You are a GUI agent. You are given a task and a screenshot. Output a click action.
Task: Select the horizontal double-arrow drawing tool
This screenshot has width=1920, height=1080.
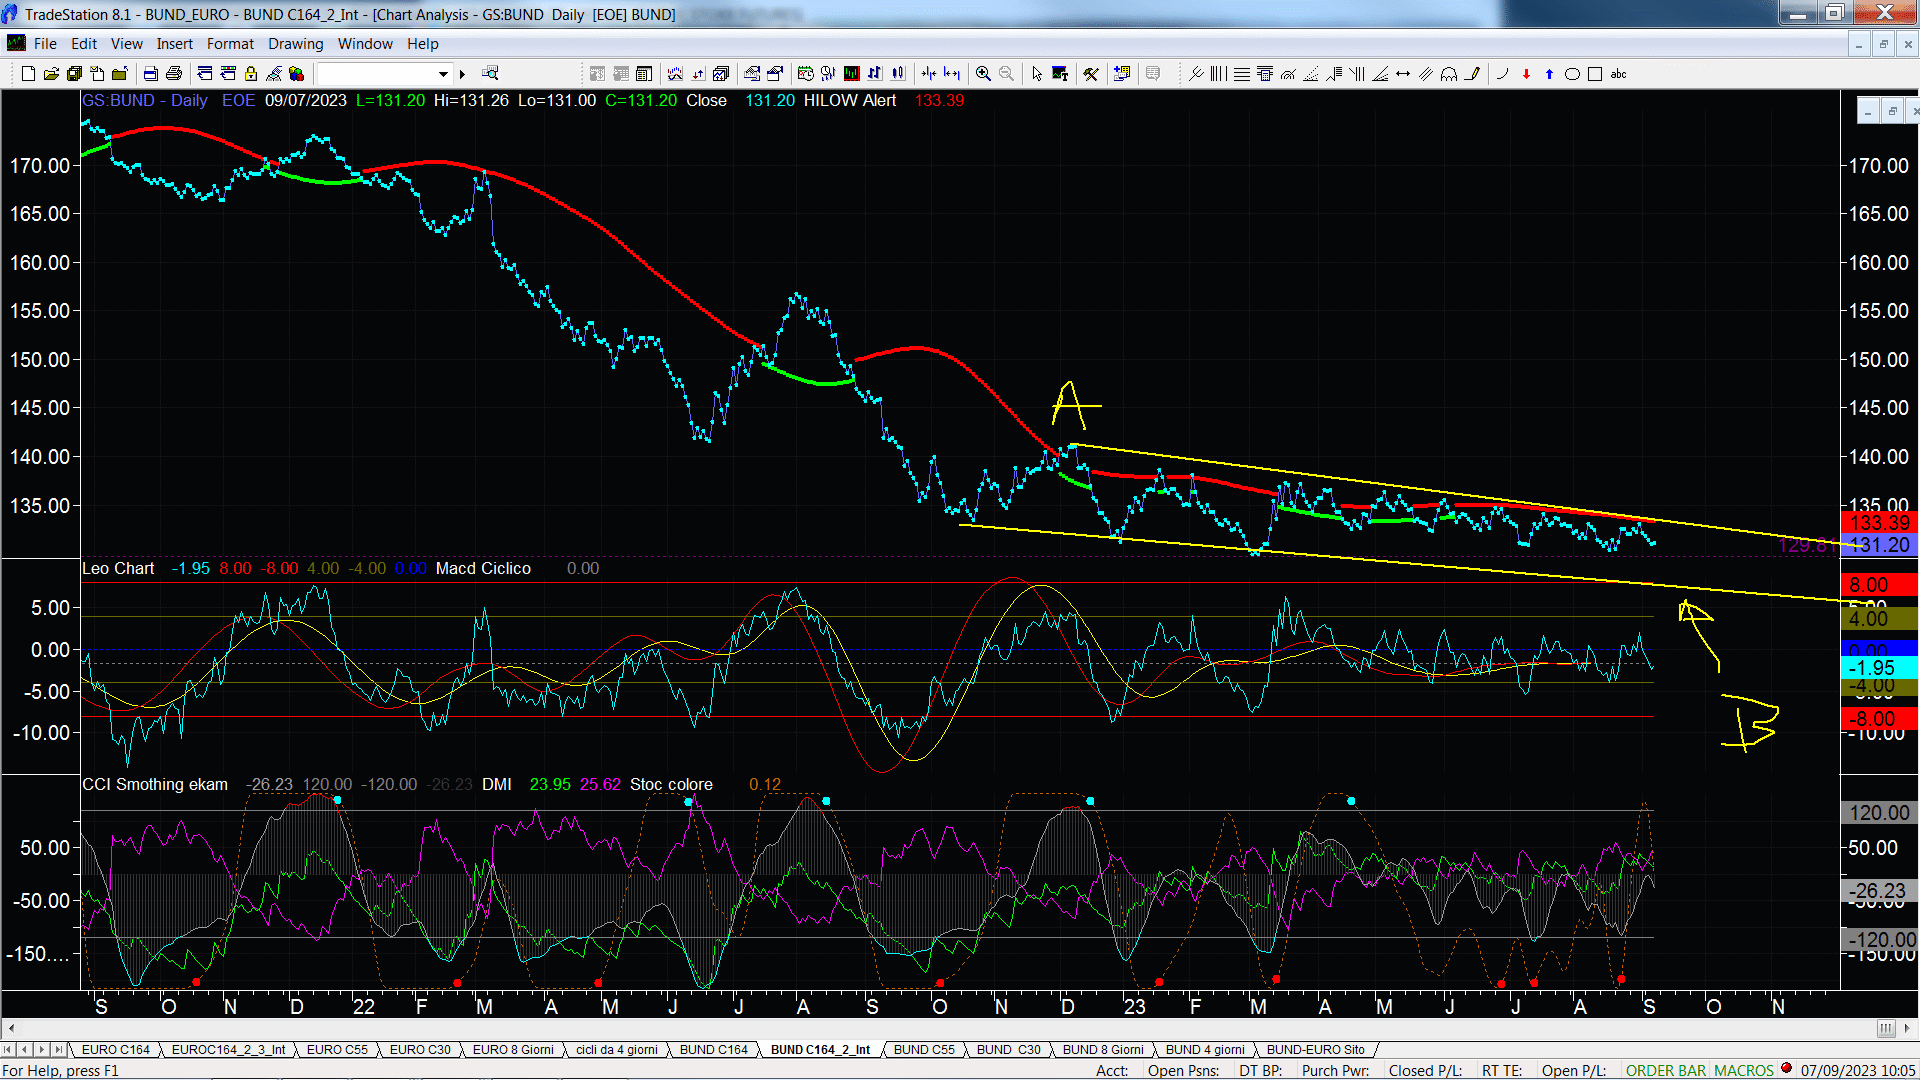[x=1403, y=74]
